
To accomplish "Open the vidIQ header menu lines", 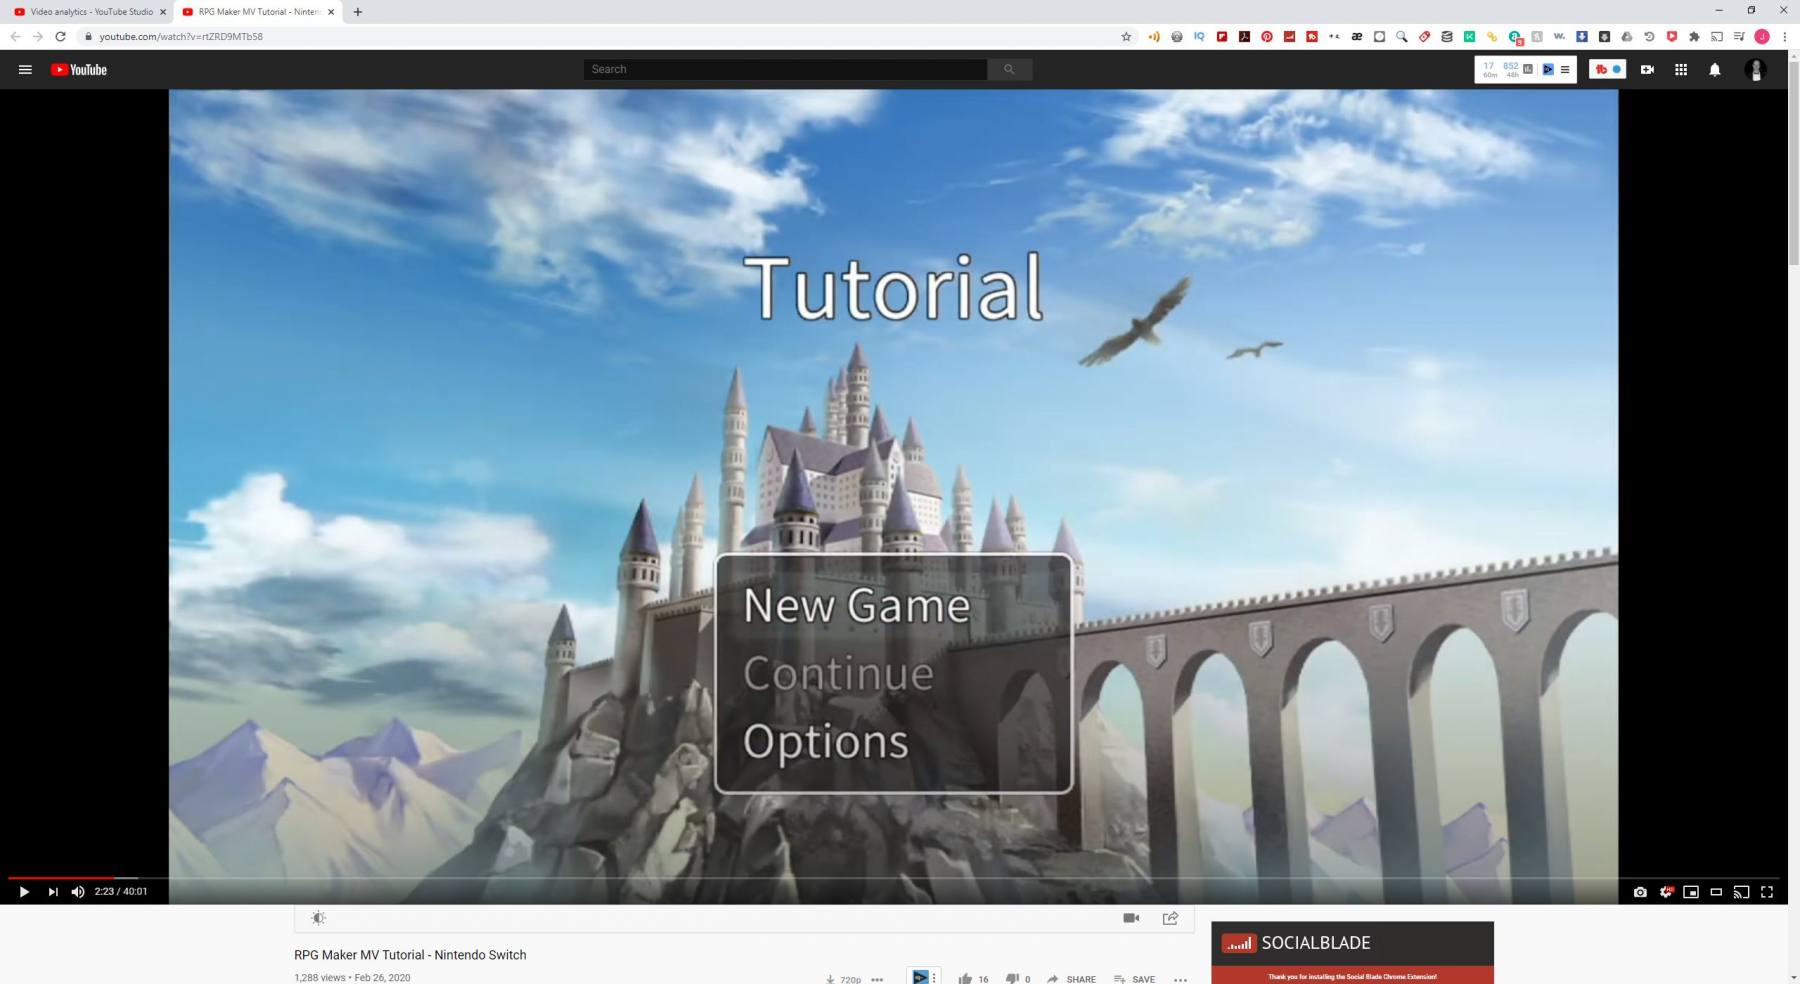I will tap(1565, 69).
